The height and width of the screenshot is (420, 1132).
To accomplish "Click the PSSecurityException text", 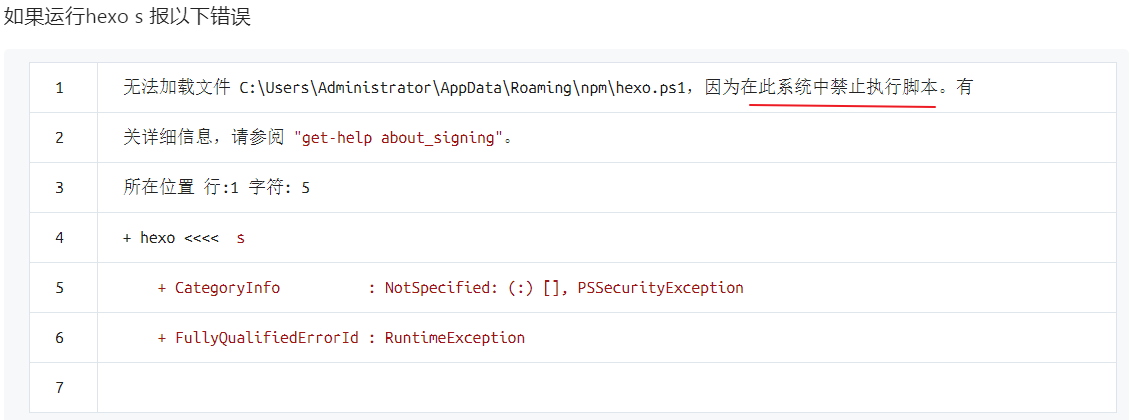I will (x=660, y=288).
